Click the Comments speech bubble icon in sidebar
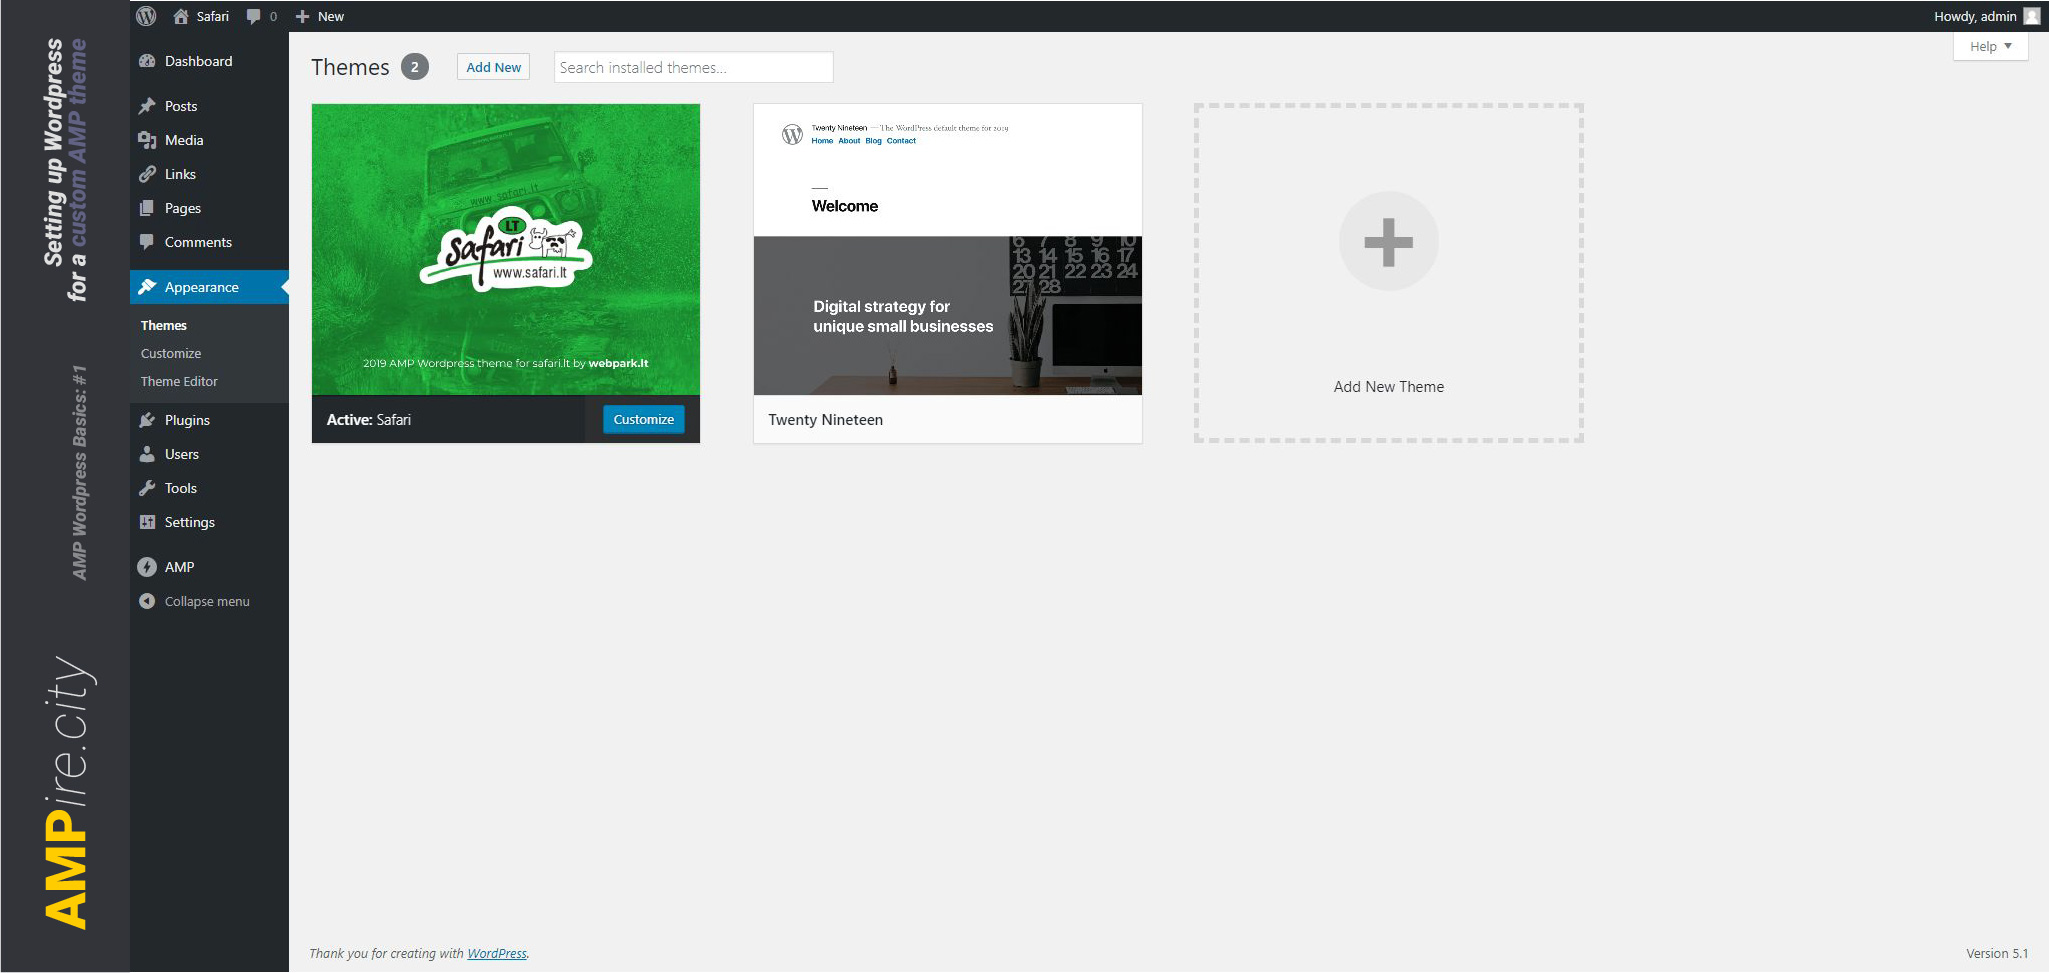Screen dimensions: 2049x973 pyautogui.click(x=147, y=242)
